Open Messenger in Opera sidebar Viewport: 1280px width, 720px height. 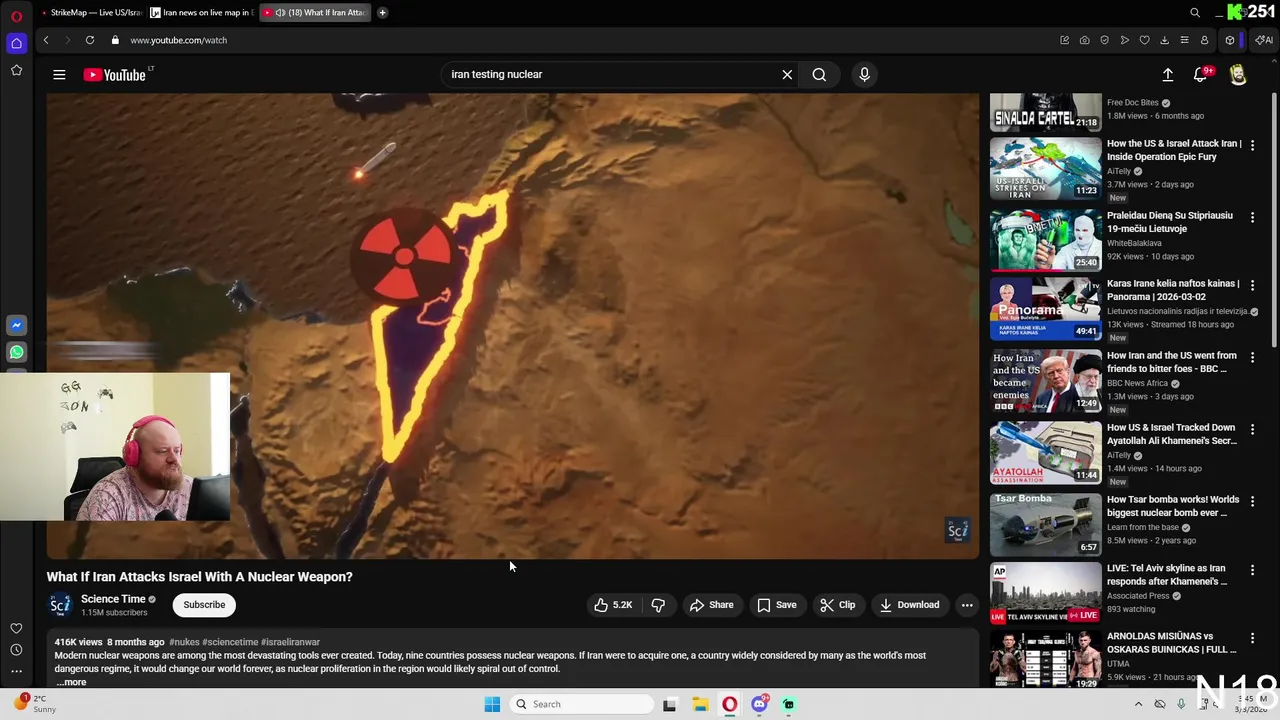point(16,325)
